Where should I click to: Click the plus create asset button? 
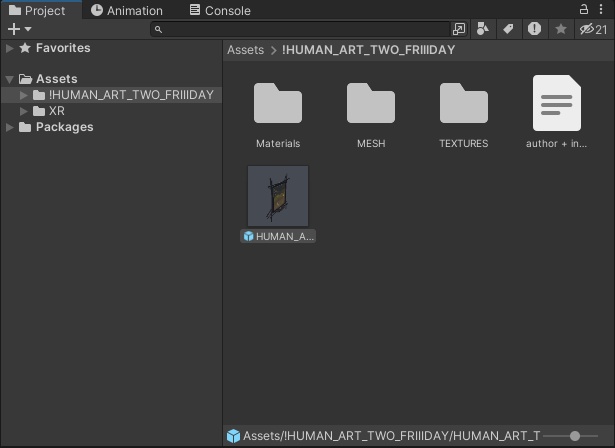[14, 29]
